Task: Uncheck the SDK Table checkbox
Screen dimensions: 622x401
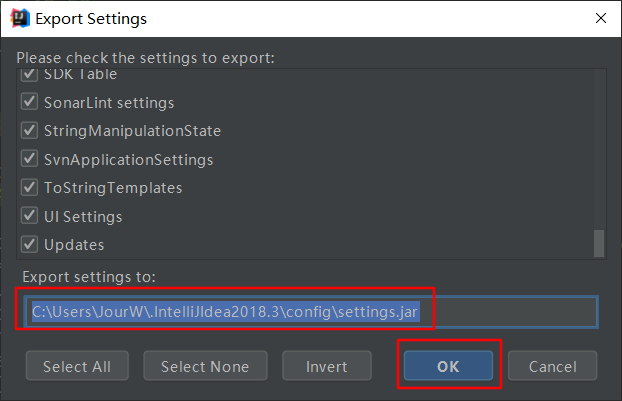Action: (x=29, y=74)
